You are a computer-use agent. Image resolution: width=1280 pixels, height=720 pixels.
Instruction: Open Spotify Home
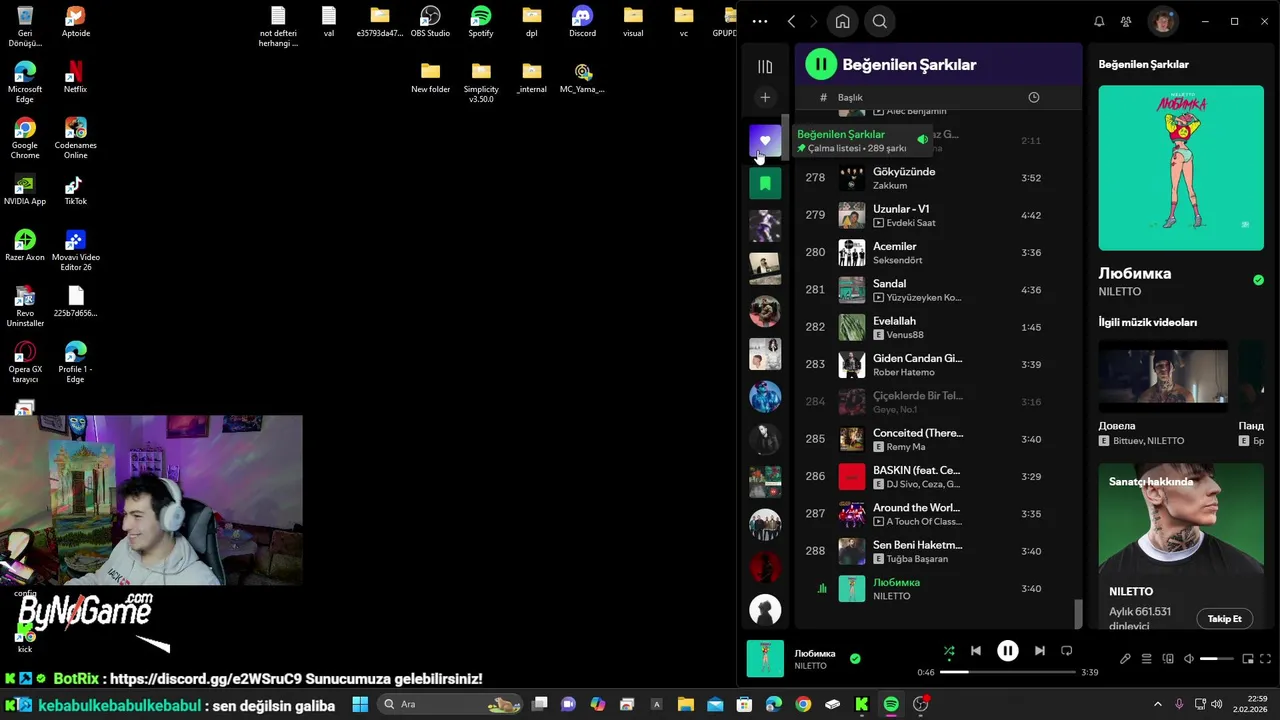[842, 21]
